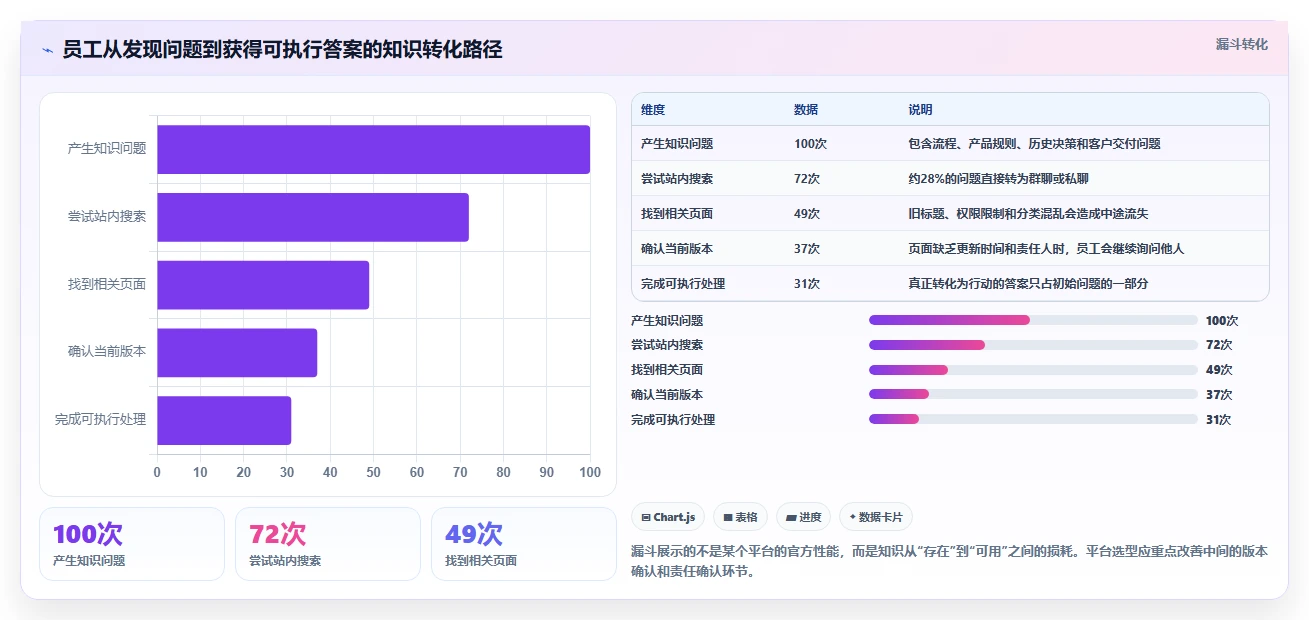This screenshot has width=1309, height=620.
Task: Click the 找到相关页面 bar in the chart
Action: (263, 285)
